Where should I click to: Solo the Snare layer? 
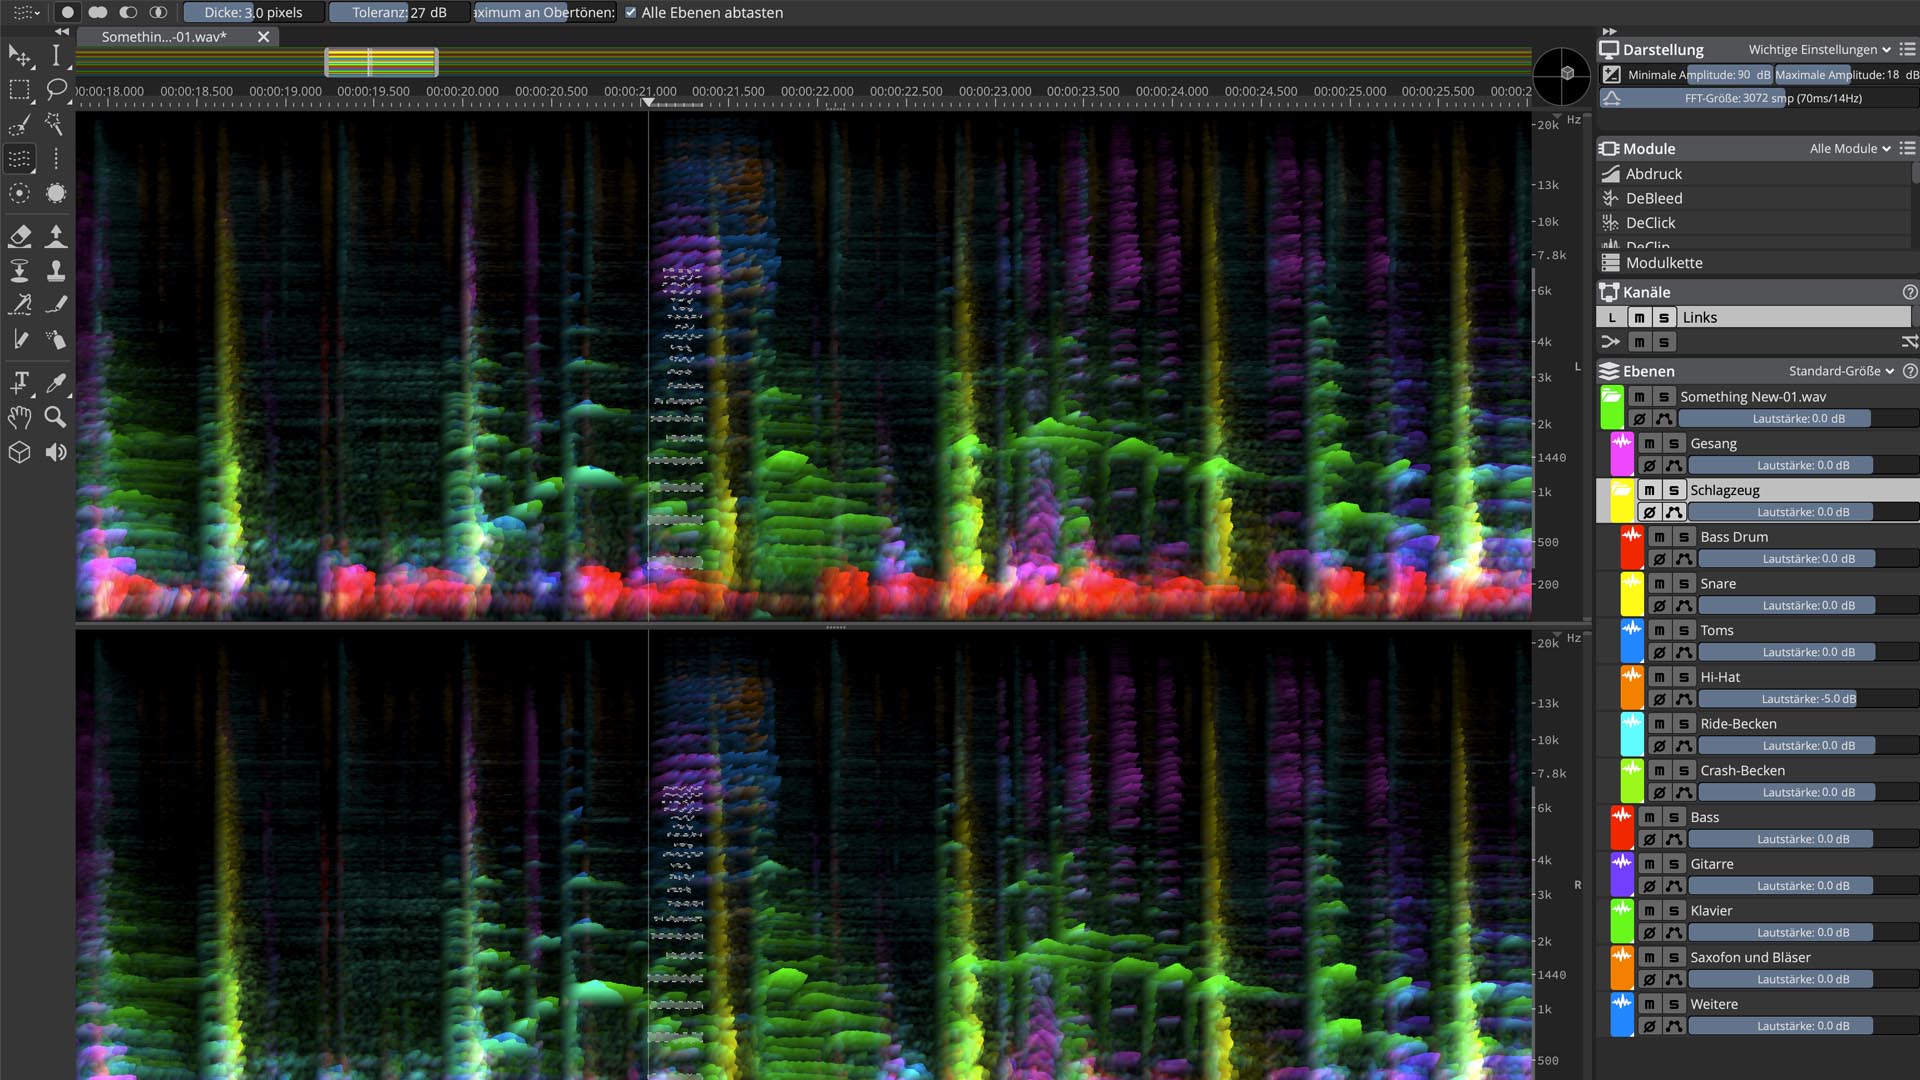click(x=1684, y=583)
